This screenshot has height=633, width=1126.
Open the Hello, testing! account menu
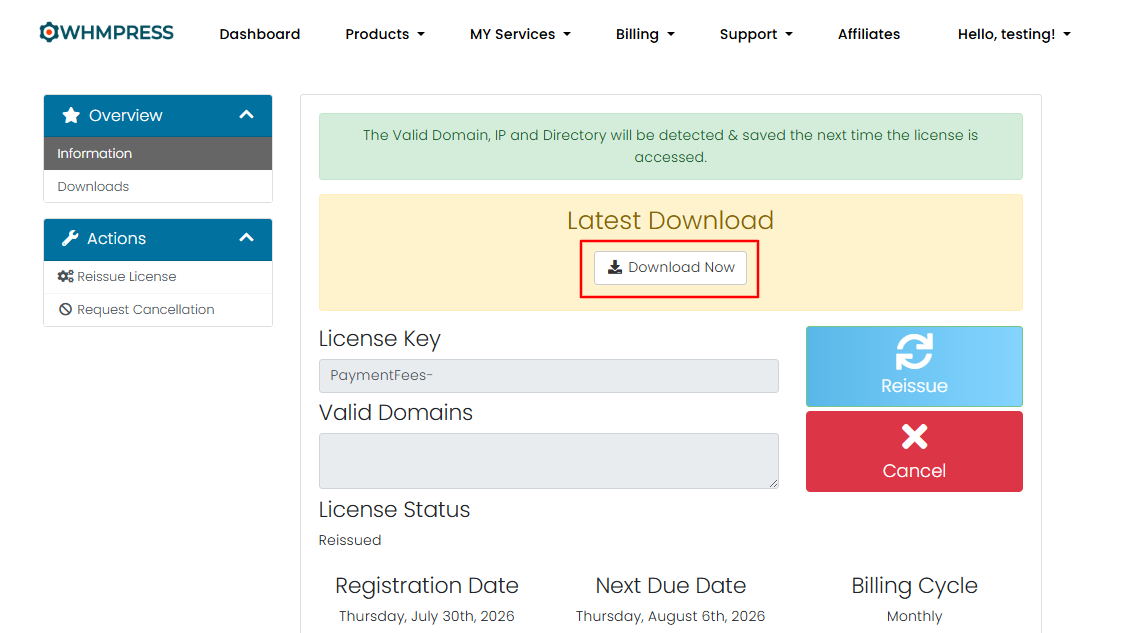click(1014, 34)
